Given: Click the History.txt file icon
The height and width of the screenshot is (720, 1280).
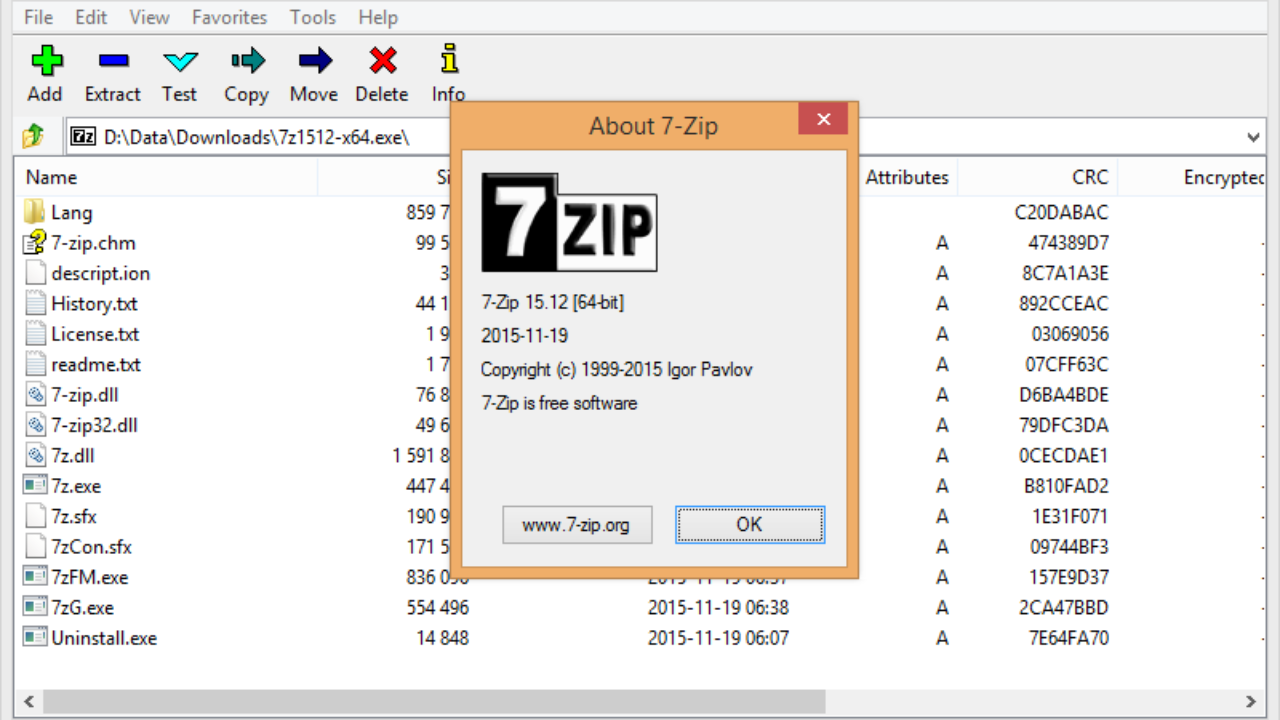Looking at the screenshot, I should tap(35, 303).
